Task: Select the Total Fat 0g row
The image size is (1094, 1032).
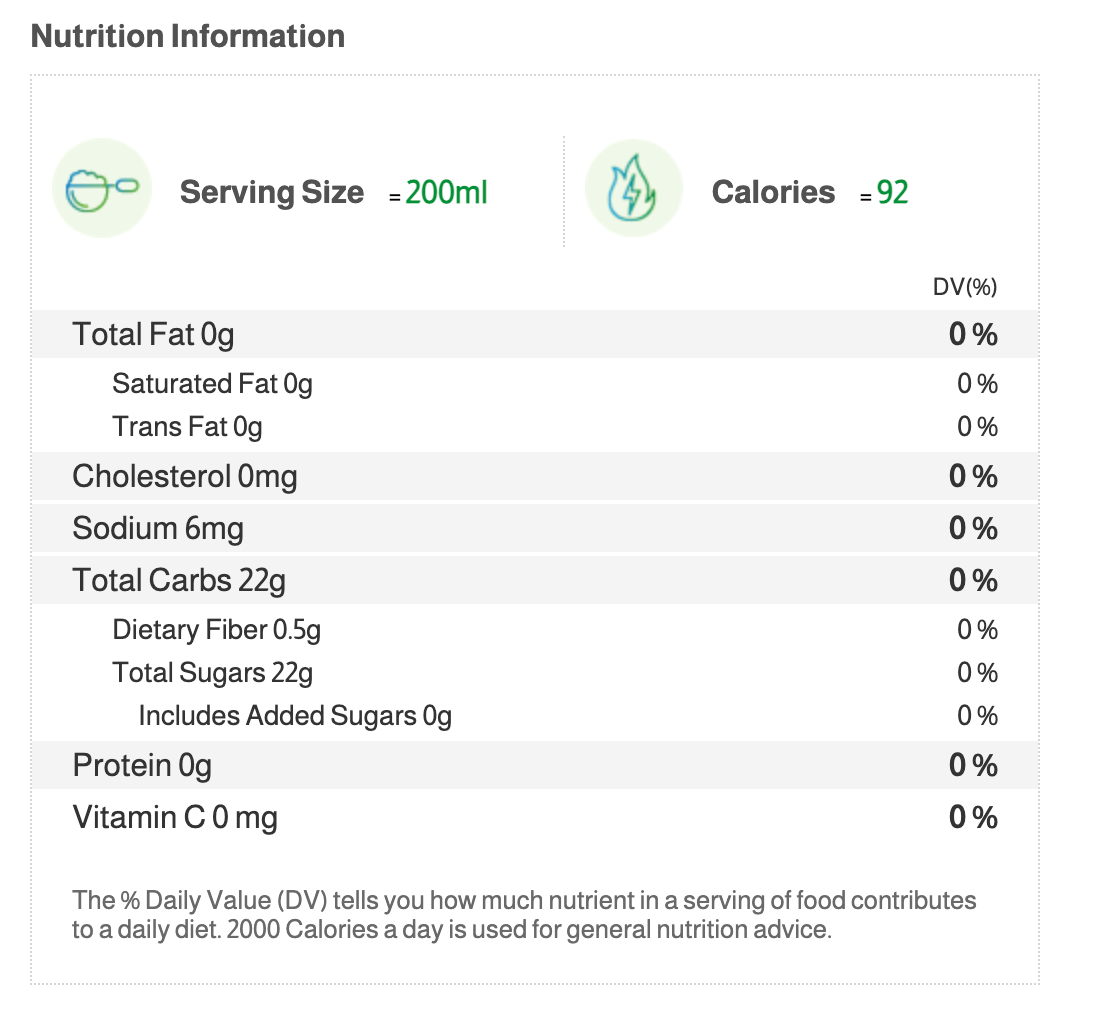Action: [153, 334]
